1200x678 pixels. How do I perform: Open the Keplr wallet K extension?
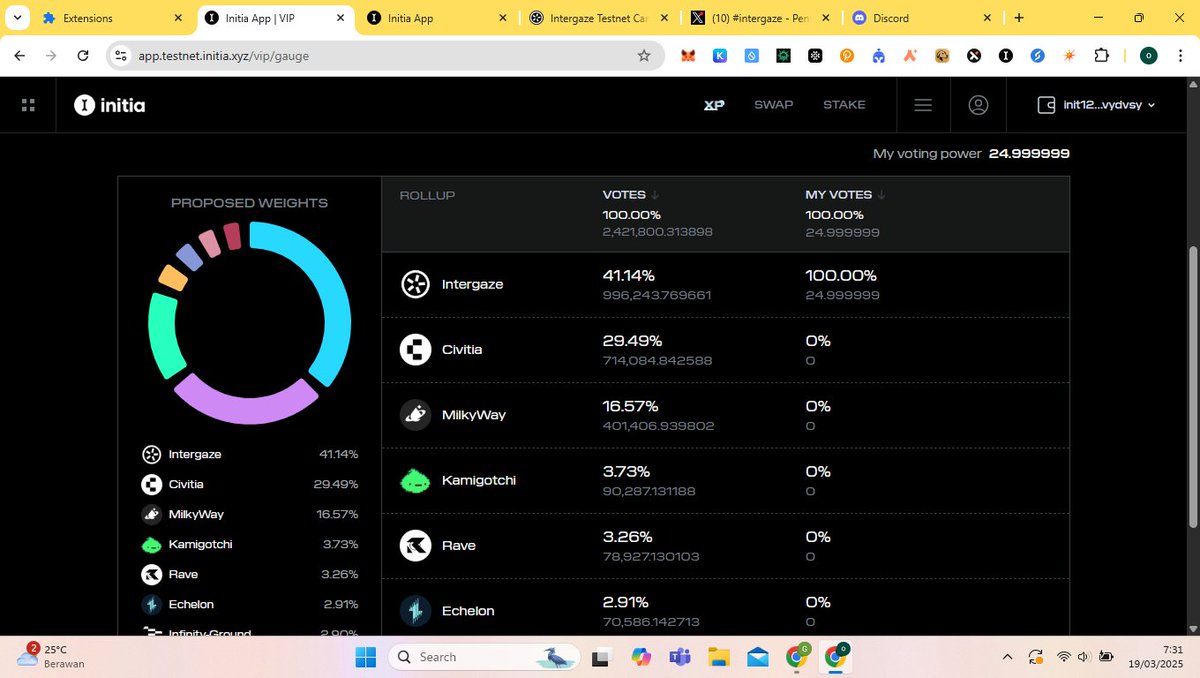(719, 56)
